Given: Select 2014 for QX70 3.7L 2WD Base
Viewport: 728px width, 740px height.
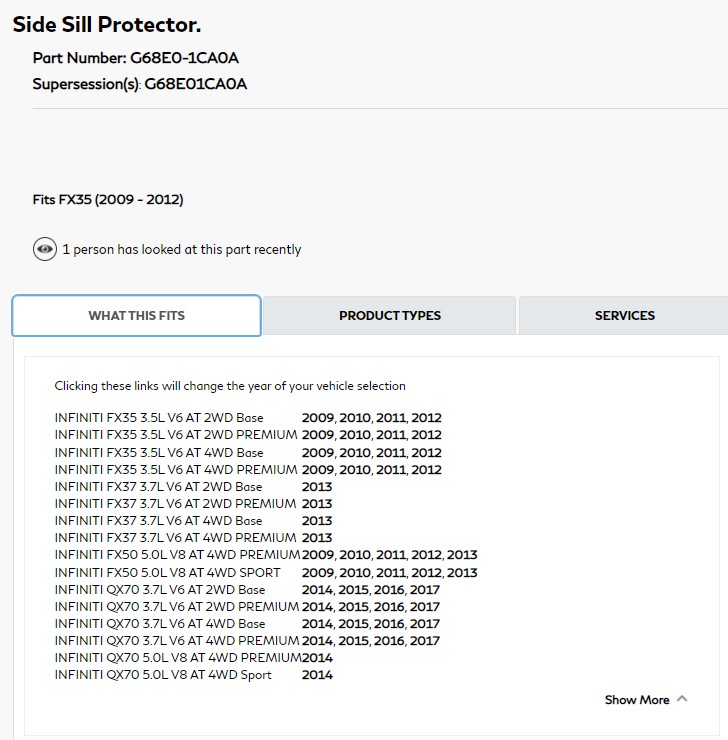Looking at the screenshot, I should 318,590.
